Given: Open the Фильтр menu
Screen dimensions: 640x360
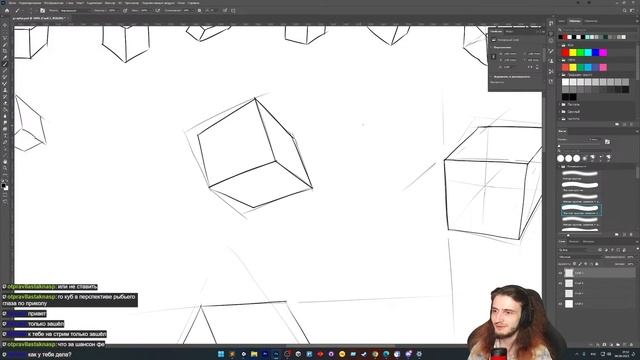Looking at the screenshot, I should pyautogui.click(x=110, y=2).
